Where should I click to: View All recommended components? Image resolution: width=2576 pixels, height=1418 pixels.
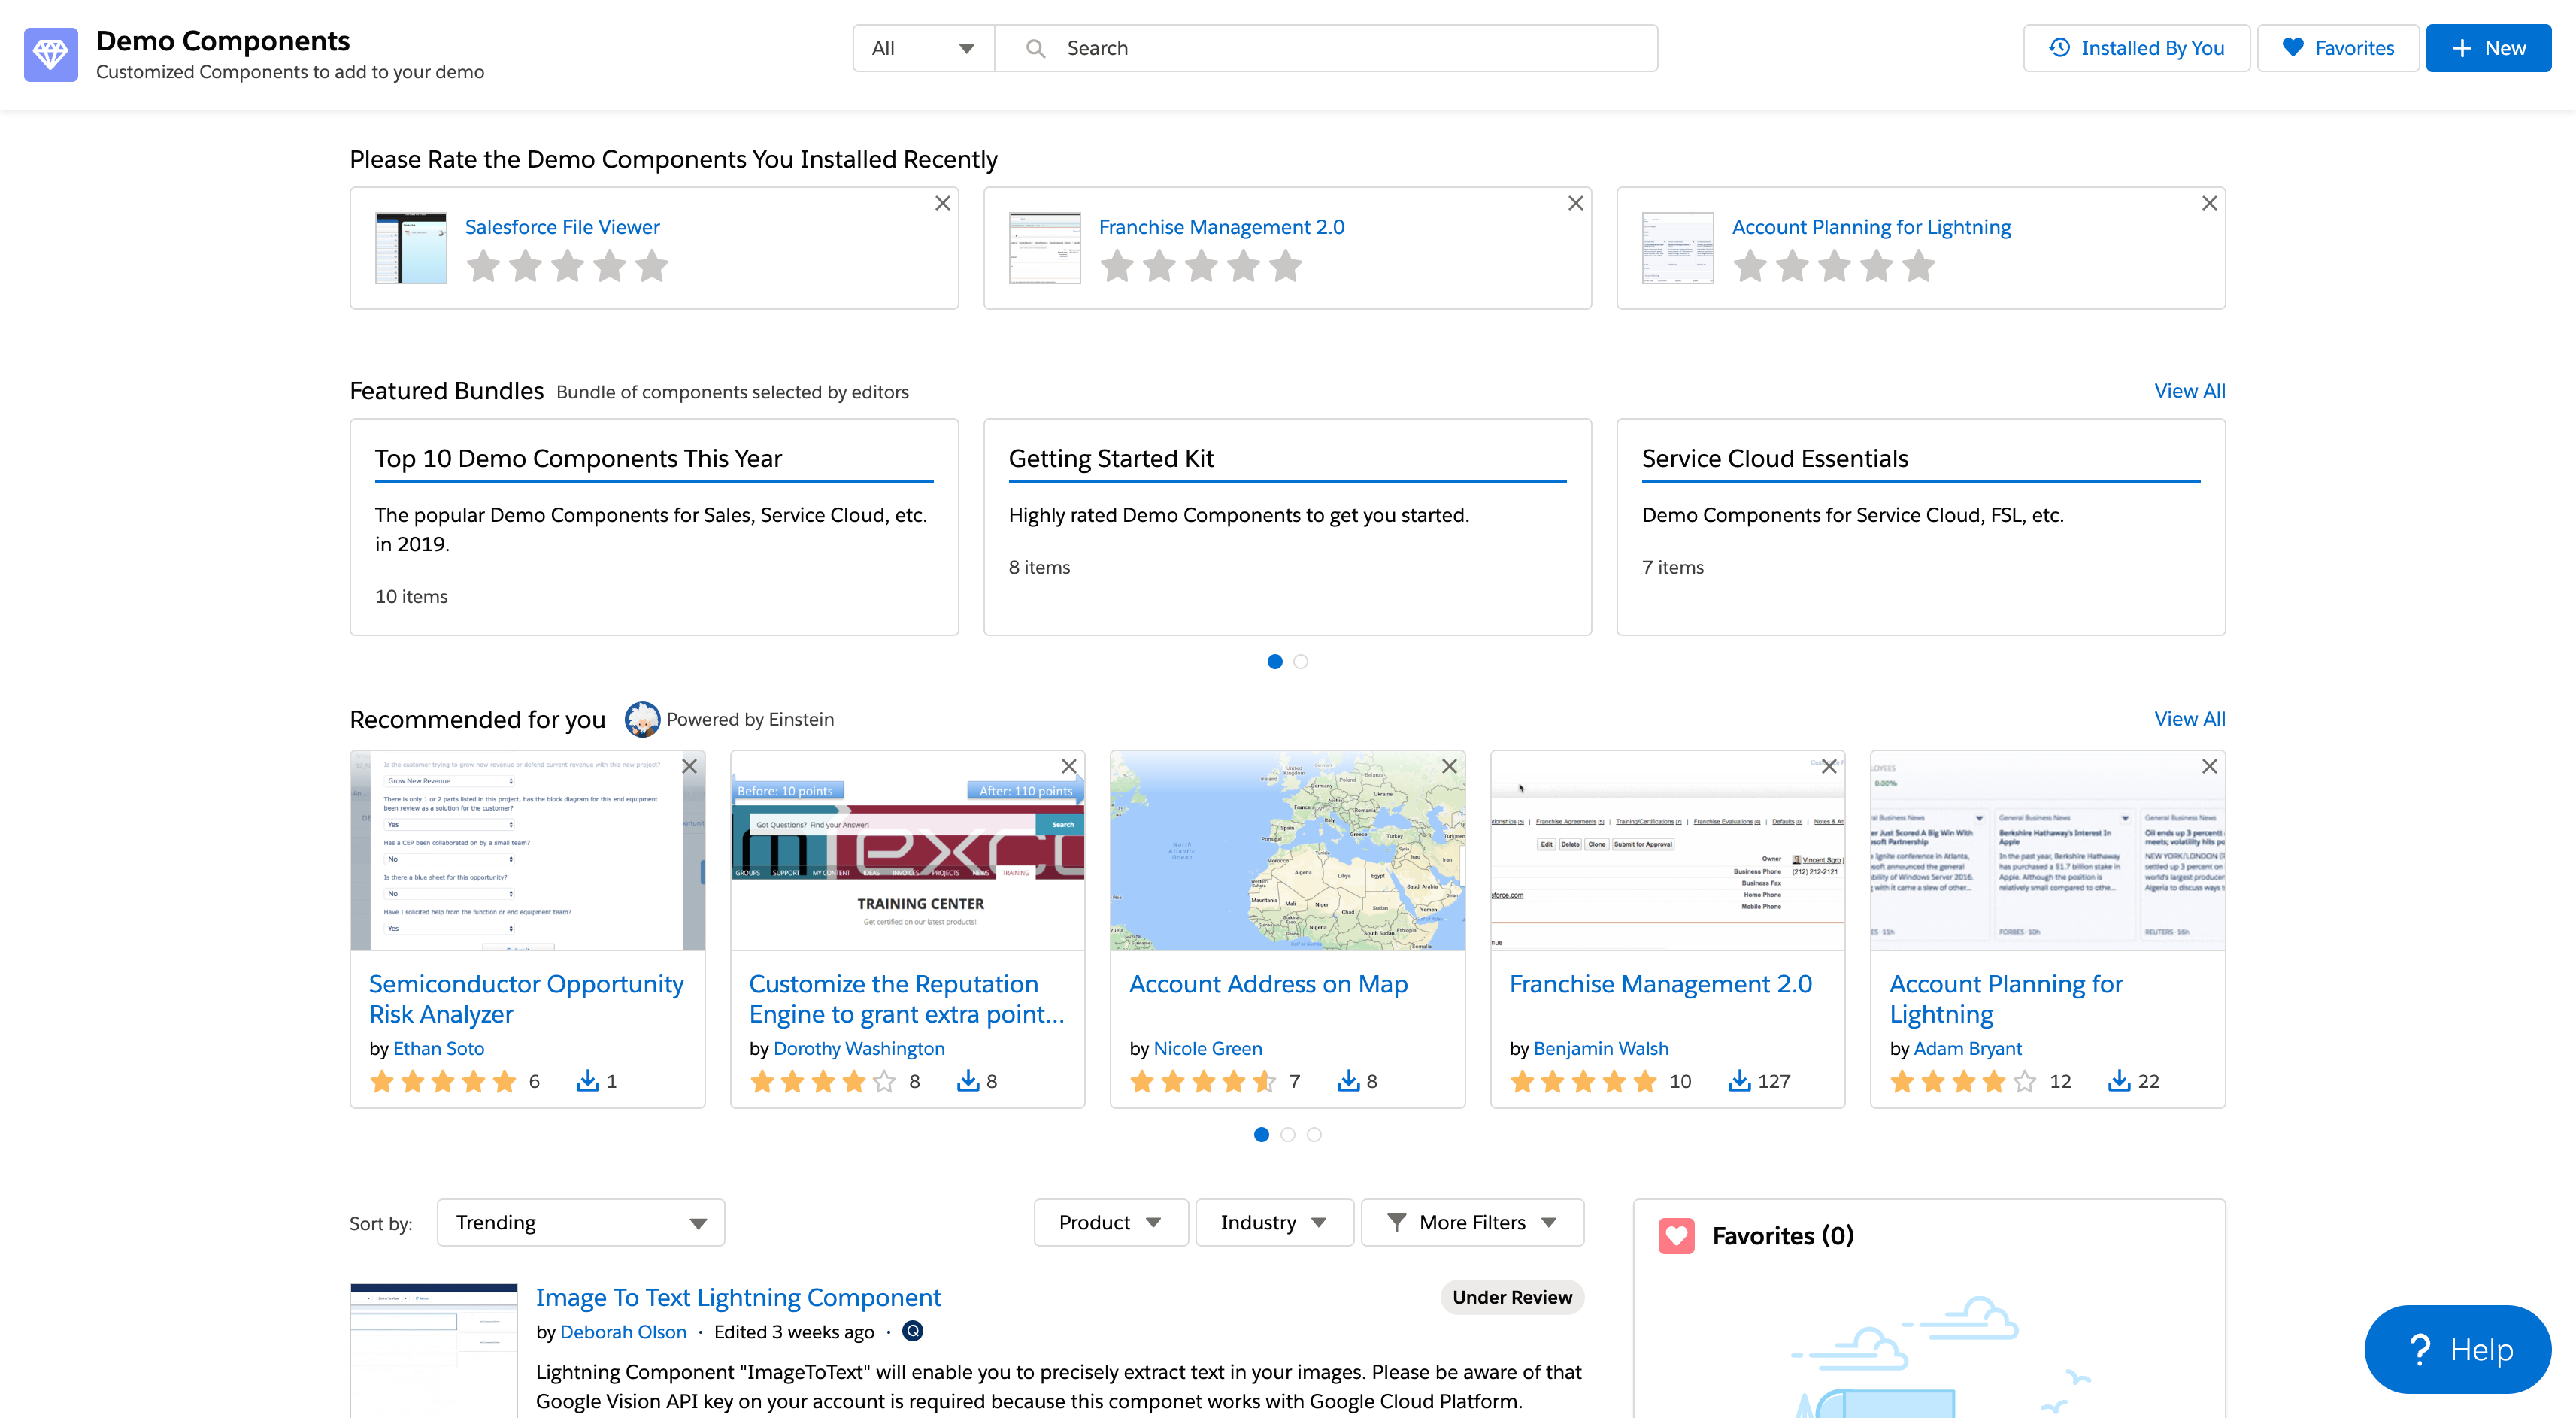2190,719
